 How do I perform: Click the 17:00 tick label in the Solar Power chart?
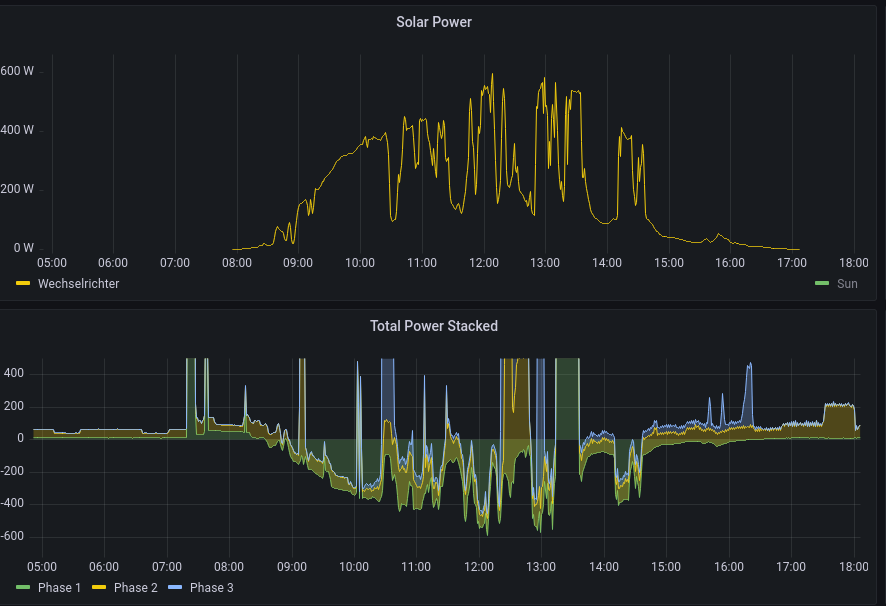click(792, 263)
